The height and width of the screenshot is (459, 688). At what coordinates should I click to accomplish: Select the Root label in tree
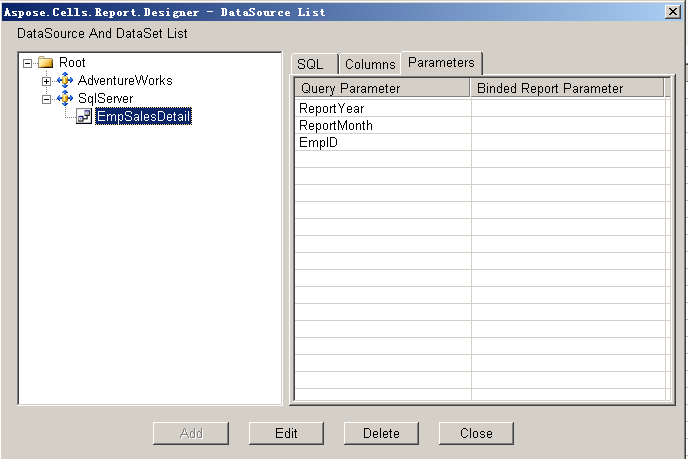point(72,63)
